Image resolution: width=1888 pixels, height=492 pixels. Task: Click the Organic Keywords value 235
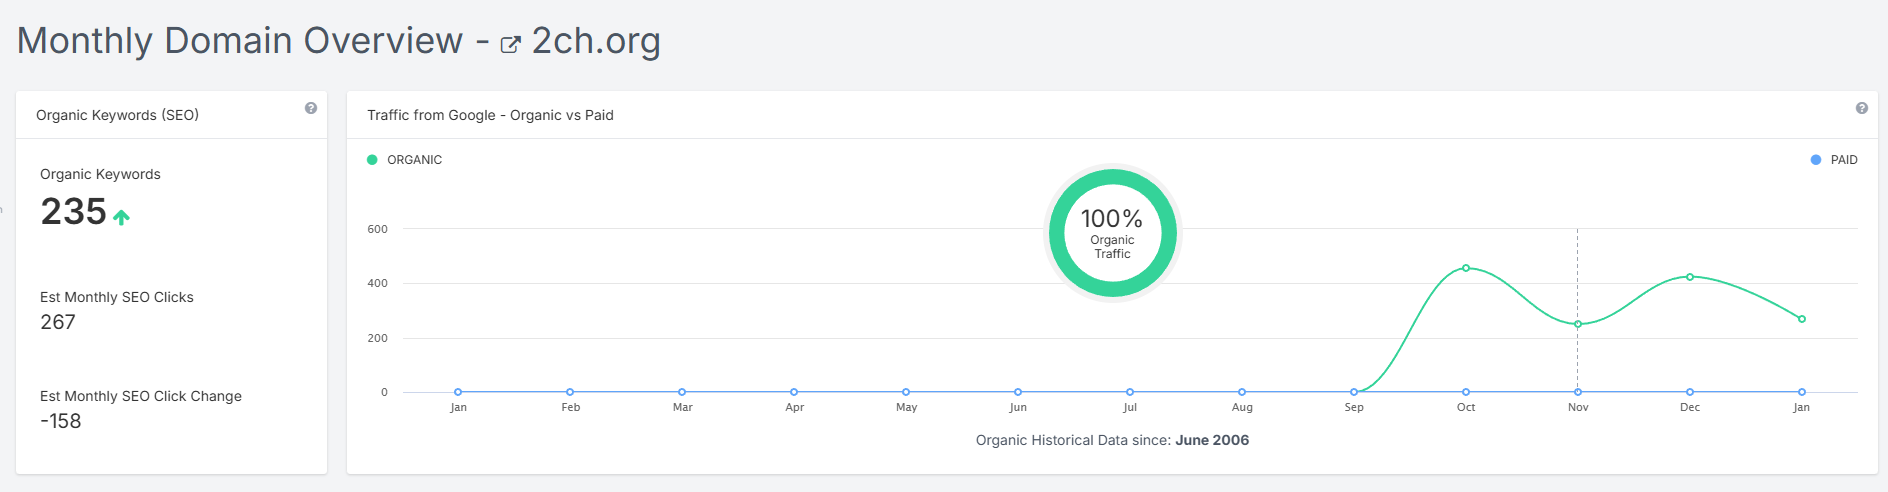click(x=73, y=212)
